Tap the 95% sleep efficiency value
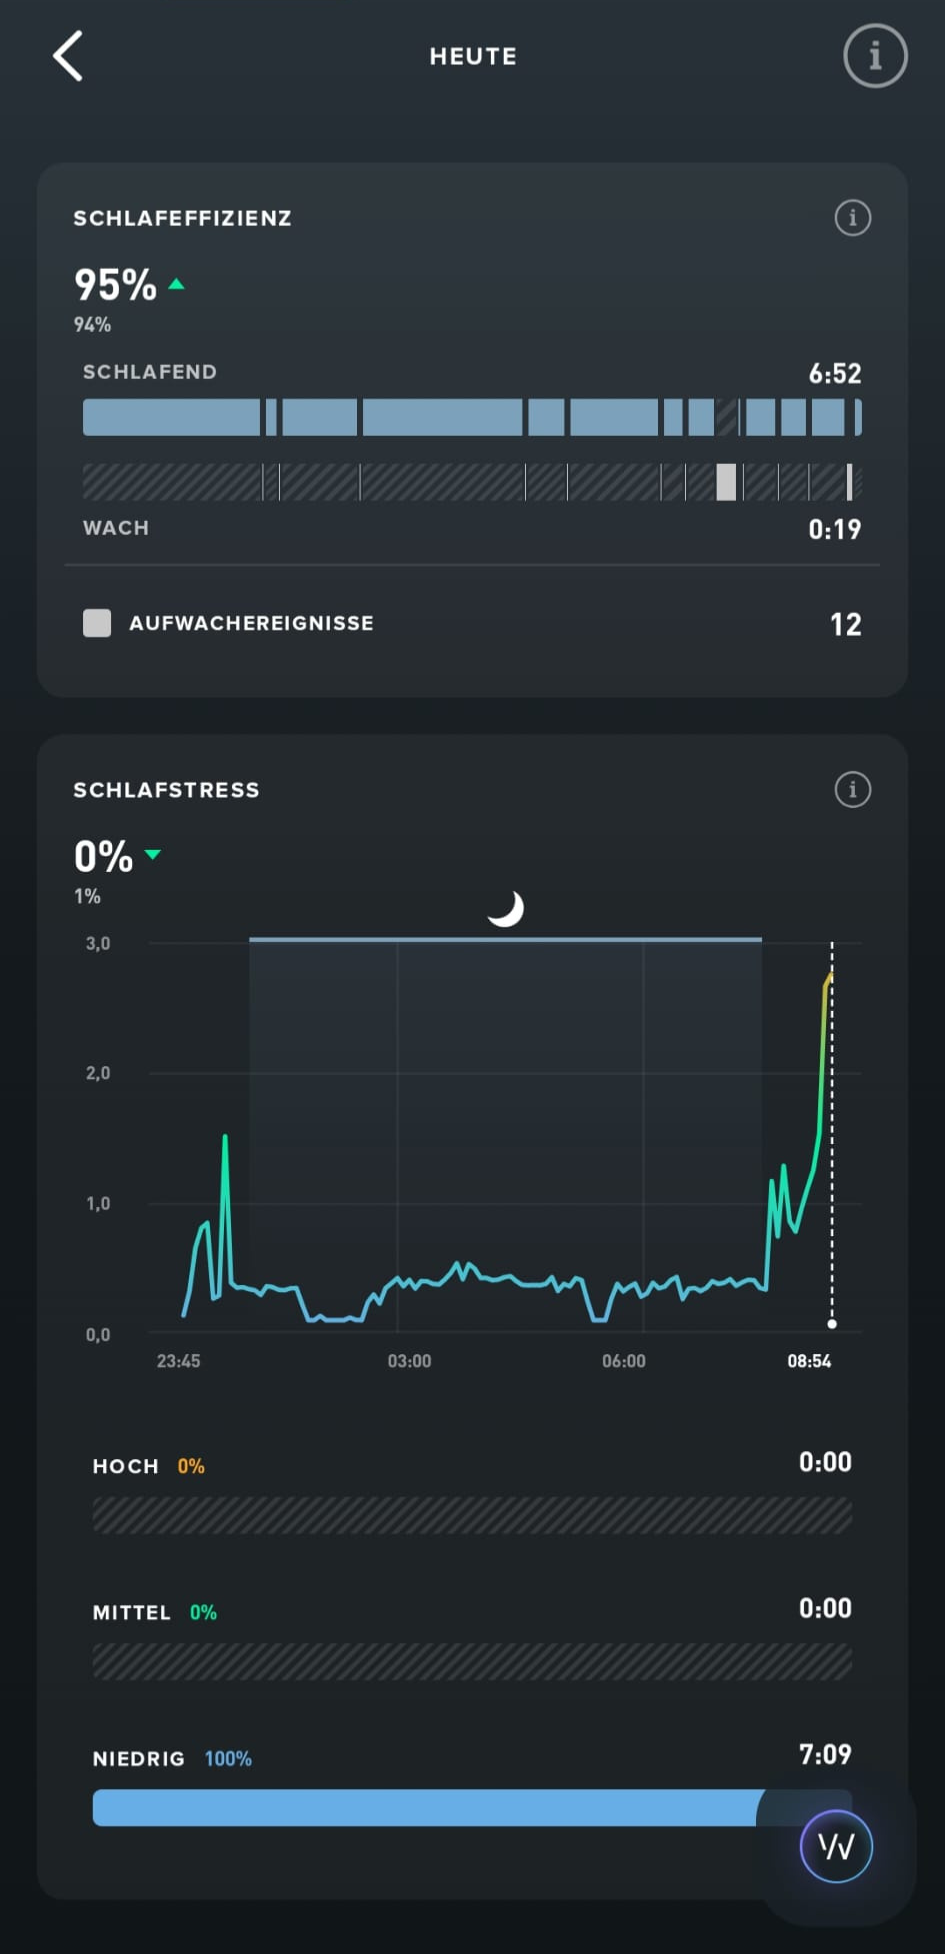Screen dimensions: 945x1954 coord(115,285)
